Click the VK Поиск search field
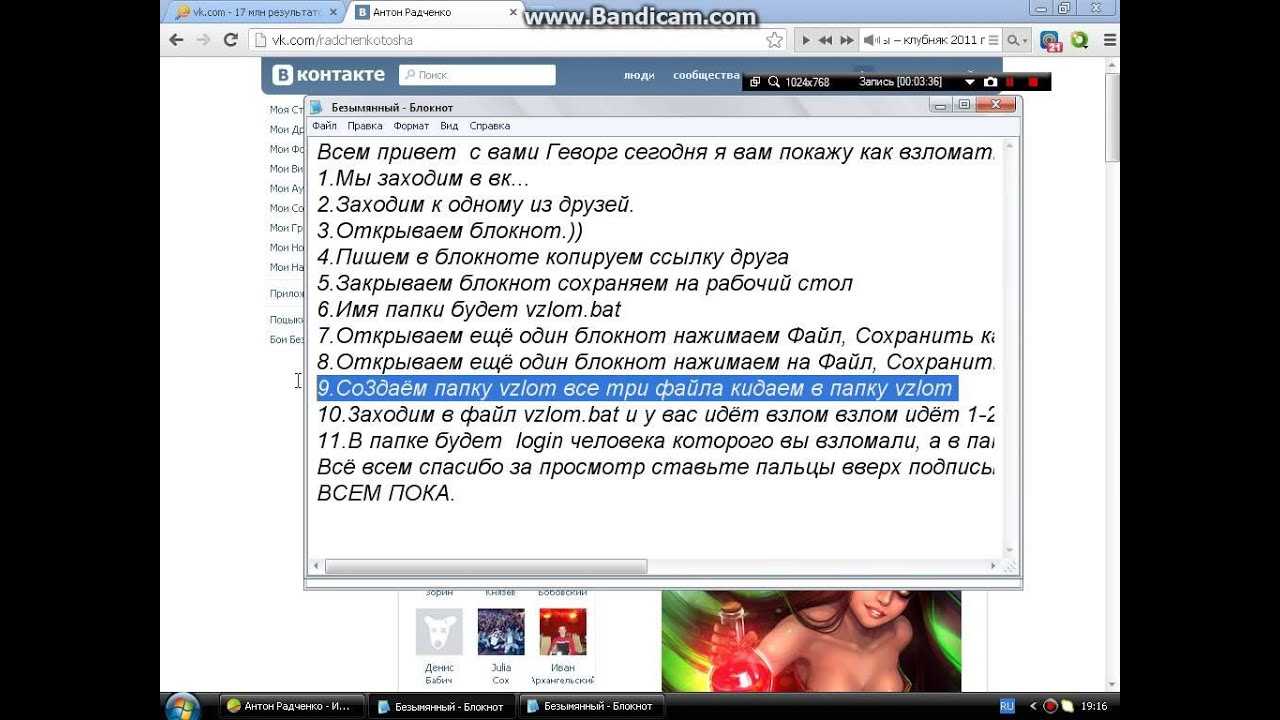 tap(477, 75)
